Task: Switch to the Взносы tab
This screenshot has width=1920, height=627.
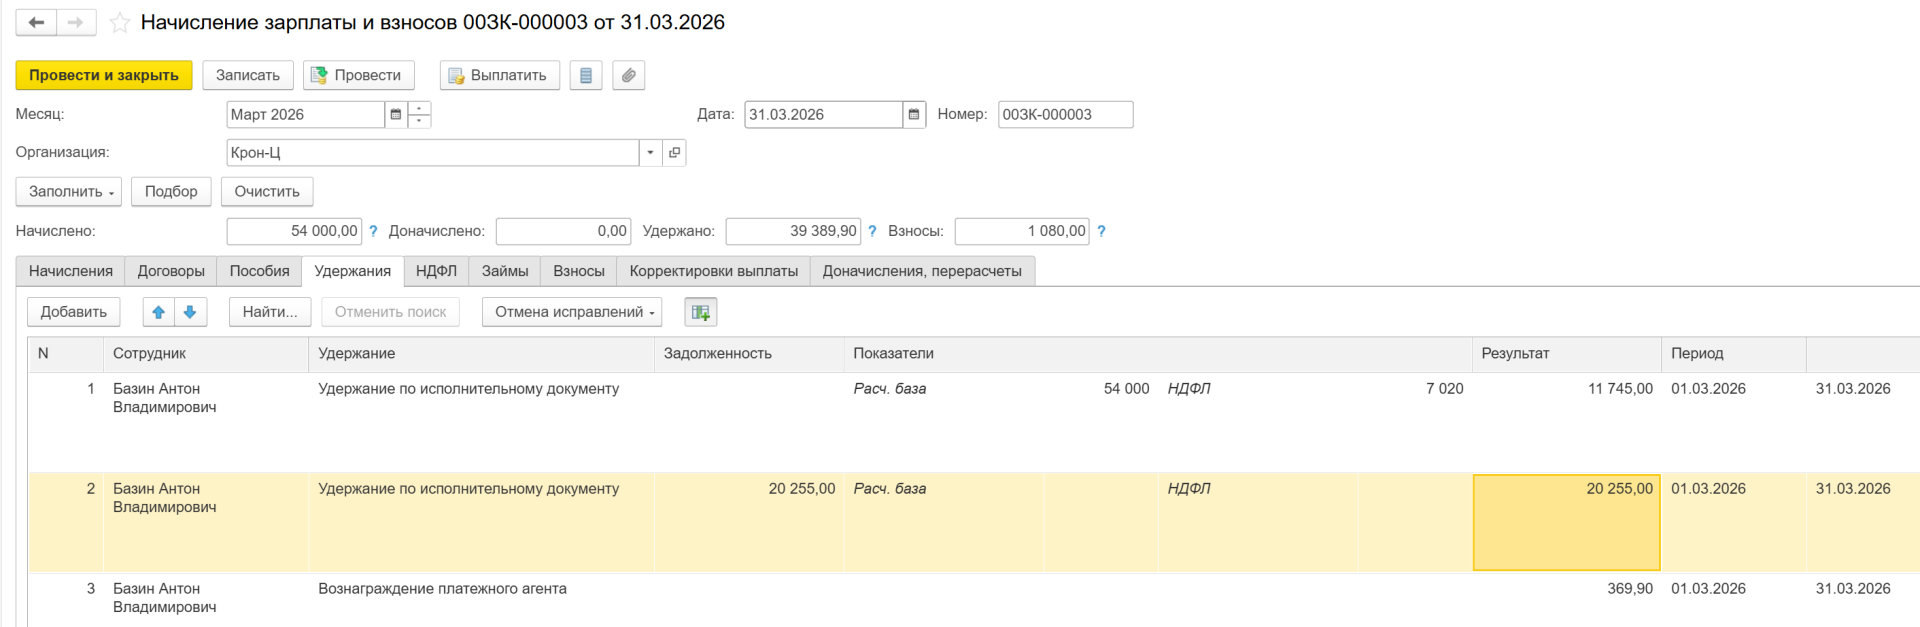Action: tap(579, 271)
